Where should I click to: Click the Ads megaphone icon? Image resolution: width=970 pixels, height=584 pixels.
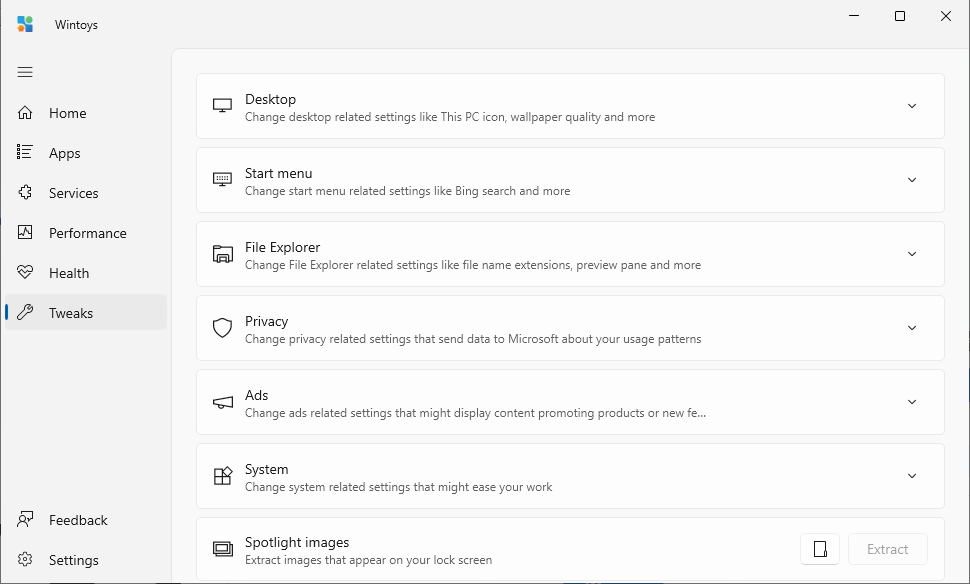click(223, 402)
